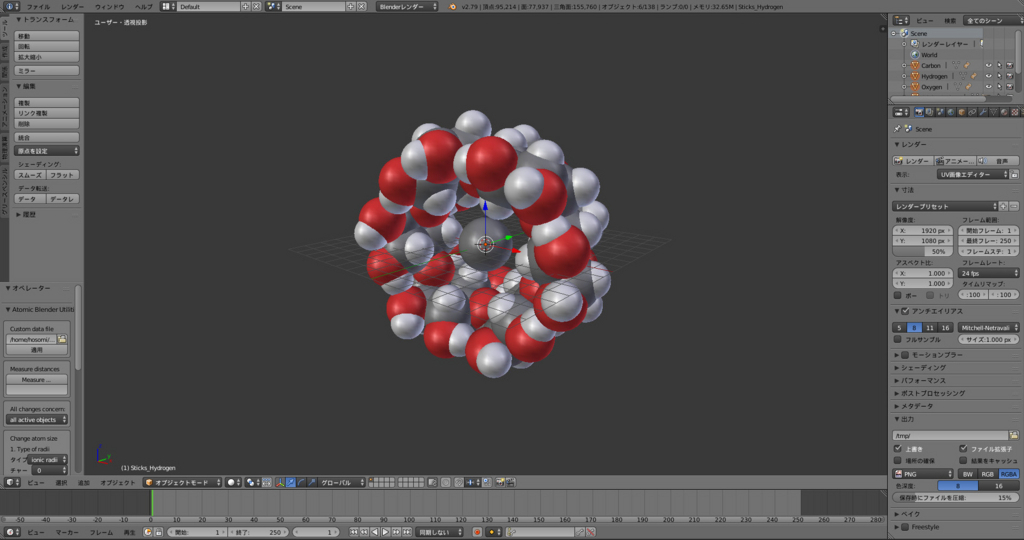Select the Constraints properties tab icon
The image size is (1024, 540).
coord(972,112)
